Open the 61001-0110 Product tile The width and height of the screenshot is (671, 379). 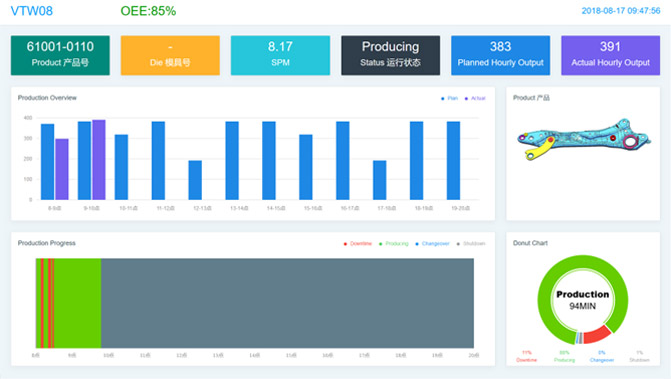(60, 55)
